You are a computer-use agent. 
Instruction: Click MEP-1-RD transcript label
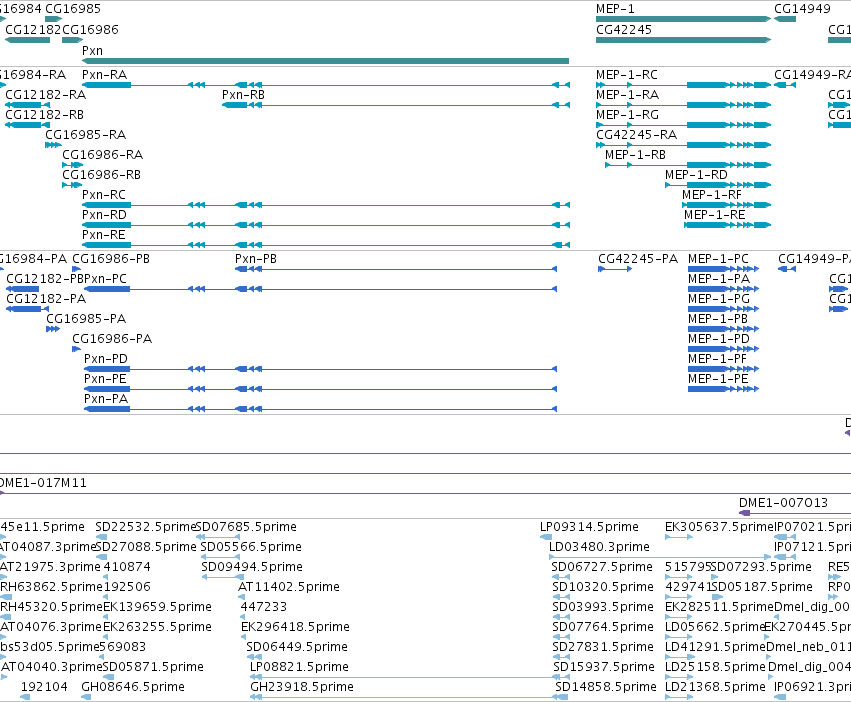(x=696, y=174)
